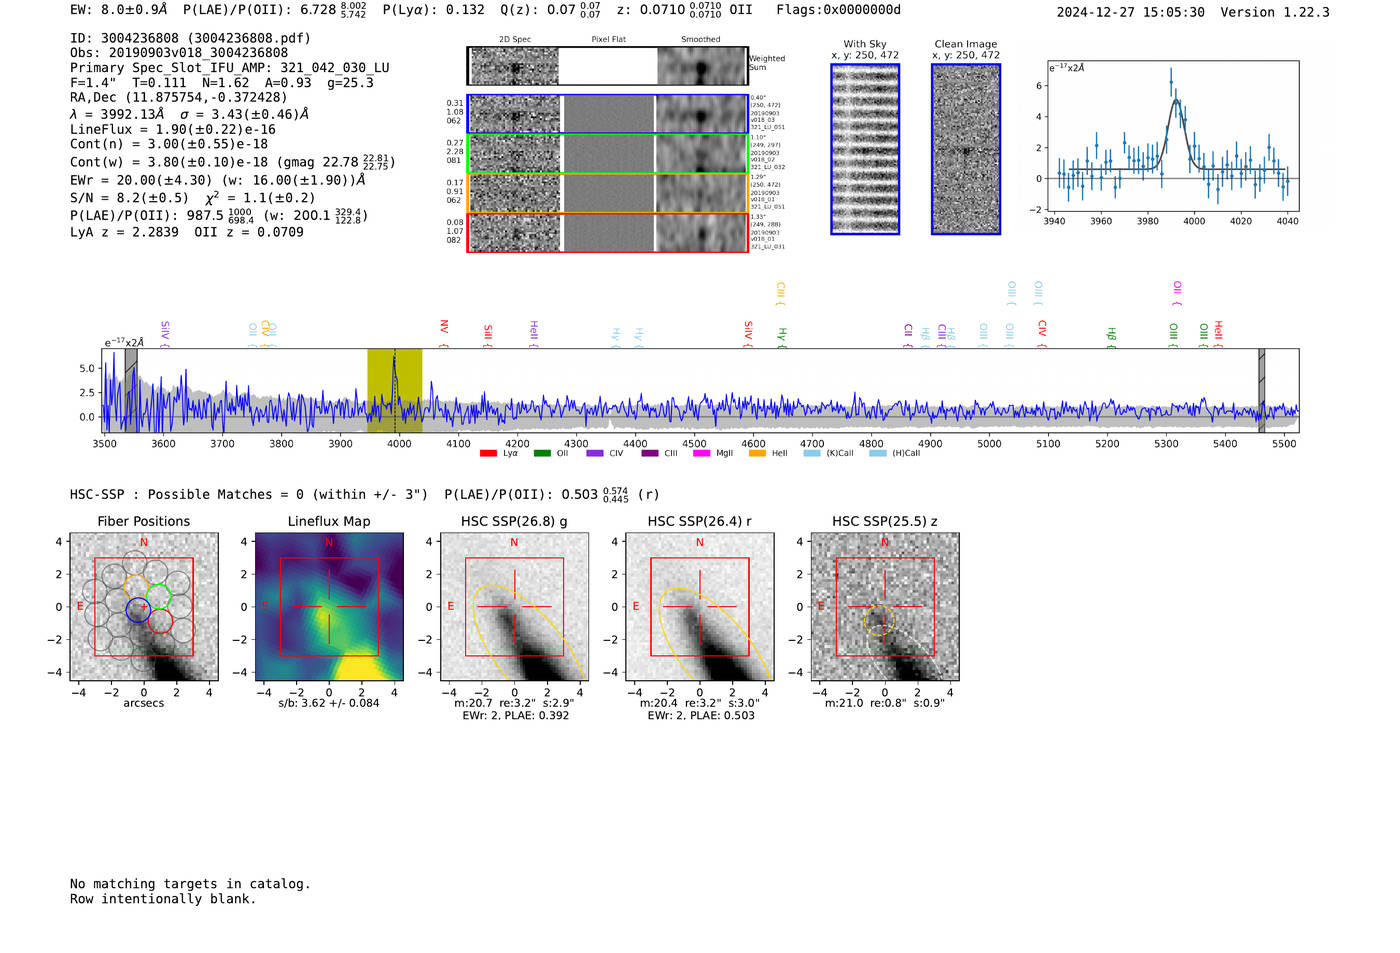
Task: Click the 'Row intentionally blank.' message
Action: [x=163, y=899]
